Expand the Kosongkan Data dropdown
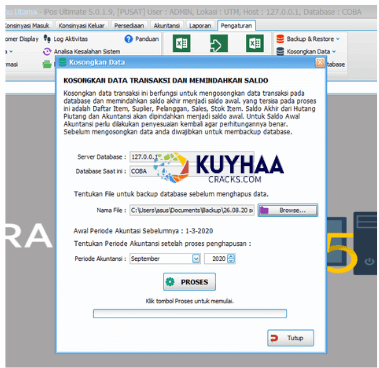 (x=334, y=52)
